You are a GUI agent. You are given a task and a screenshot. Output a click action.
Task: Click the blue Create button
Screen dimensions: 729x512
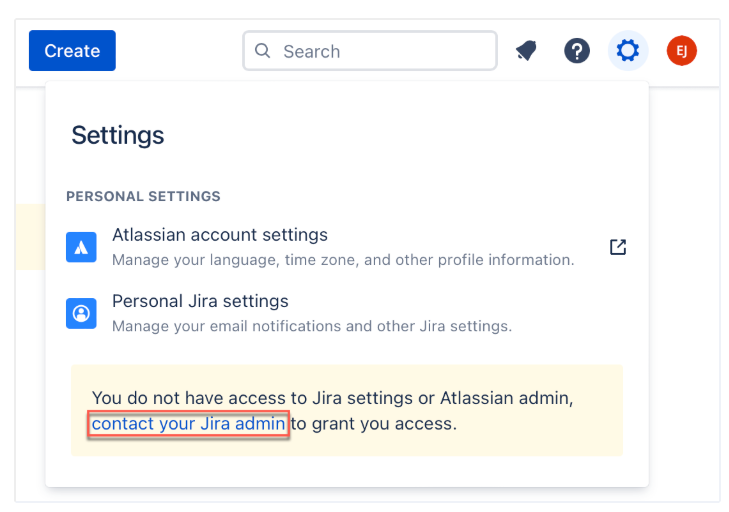point(72,51)
